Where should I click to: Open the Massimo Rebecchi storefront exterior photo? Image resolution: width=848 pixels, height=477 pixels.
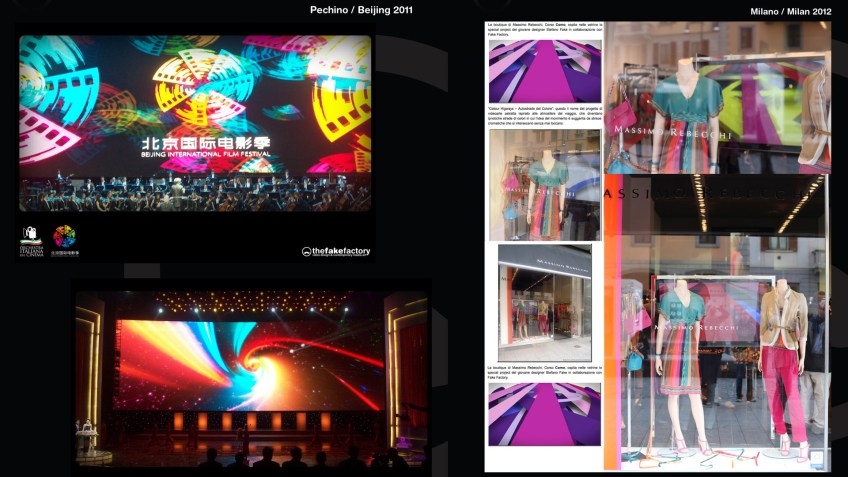(544, 291)
